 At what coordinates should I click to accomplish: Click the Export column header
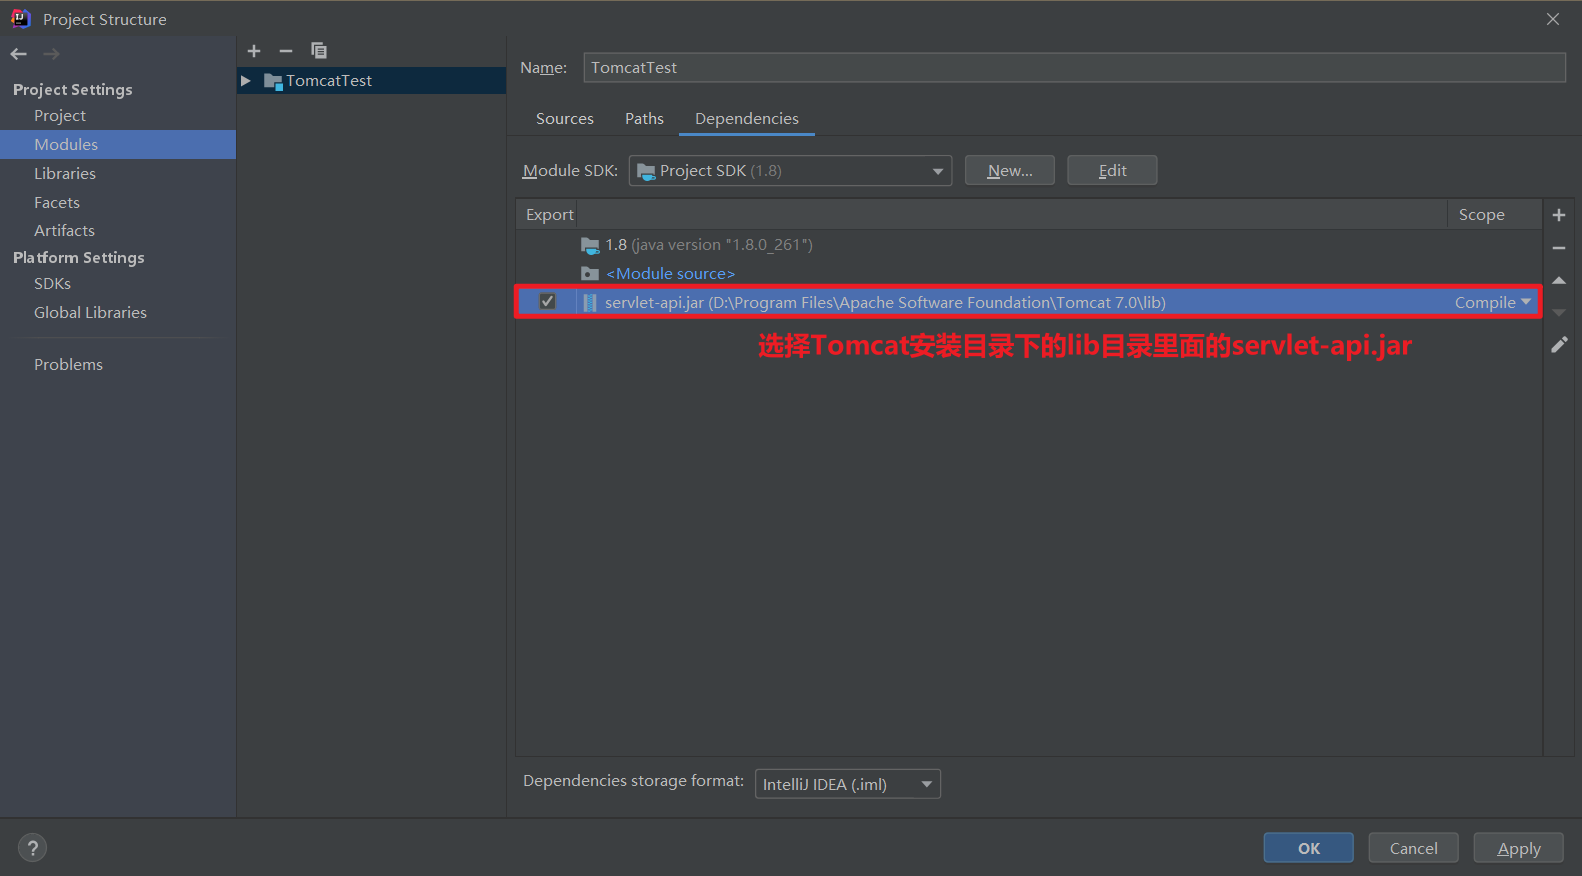point(549,215)
